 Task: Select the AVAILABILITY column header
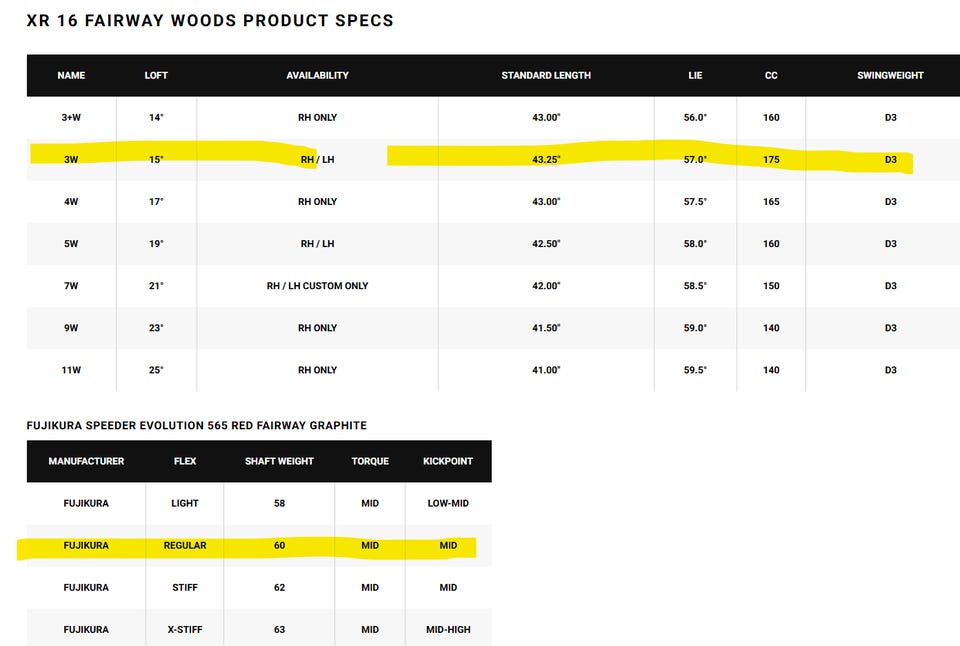click(317, 75)
